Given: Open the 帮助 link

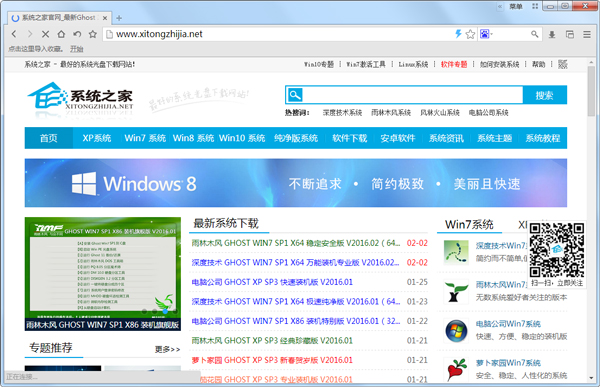Looking at the screenshot, I should point(538,64).
